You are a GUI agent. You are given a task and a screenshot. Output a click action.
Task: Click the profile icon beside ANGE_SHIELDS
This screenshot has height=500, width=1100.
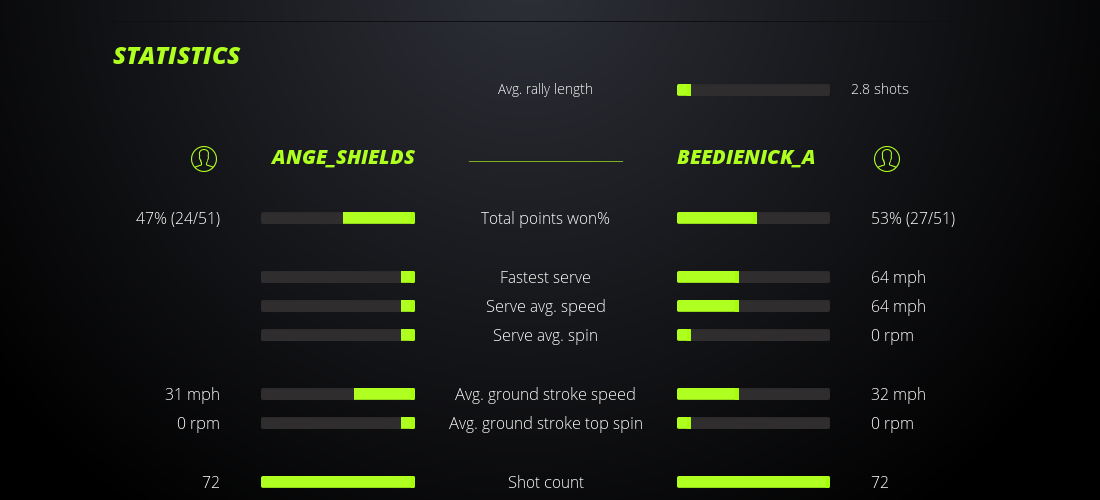[204, 158]
